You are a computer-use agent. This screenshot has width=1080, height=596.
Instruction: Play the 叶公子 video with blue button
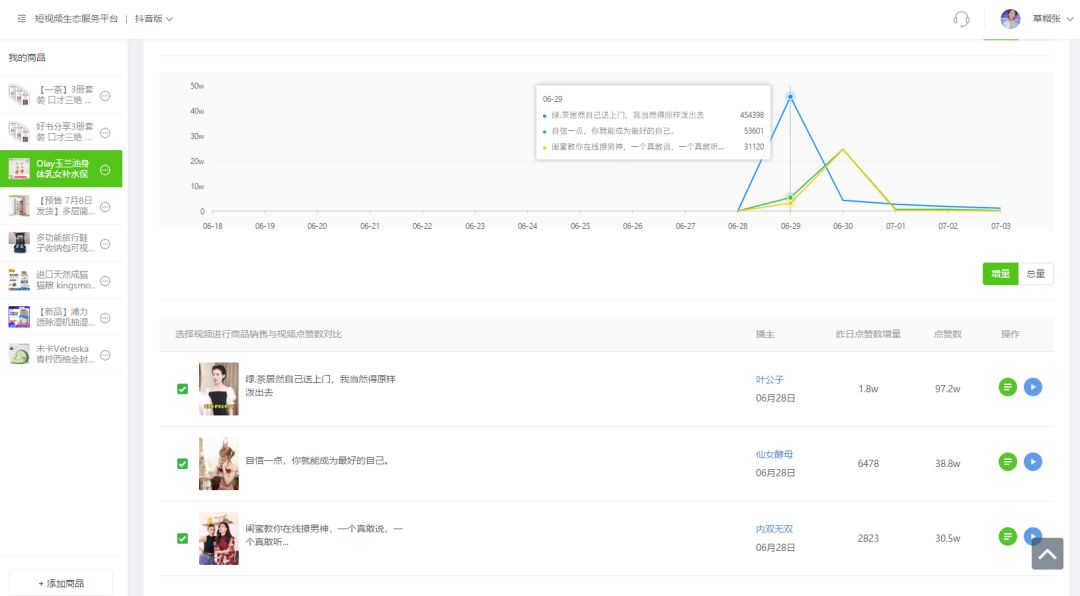tap(1033, 387)
